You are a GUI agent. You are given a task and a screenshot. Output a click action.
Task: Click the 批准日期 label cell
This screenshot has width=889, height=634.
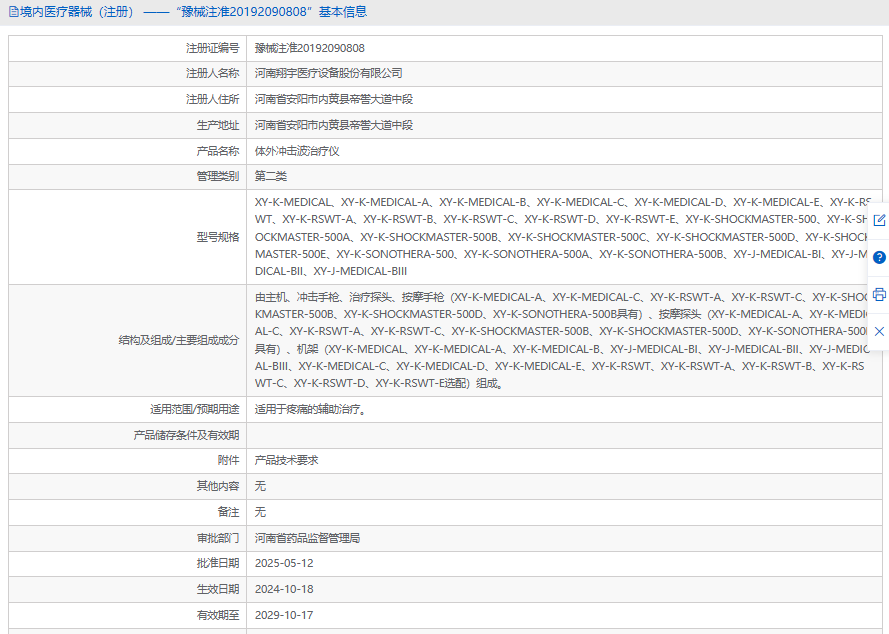click(x=128, y=563)
